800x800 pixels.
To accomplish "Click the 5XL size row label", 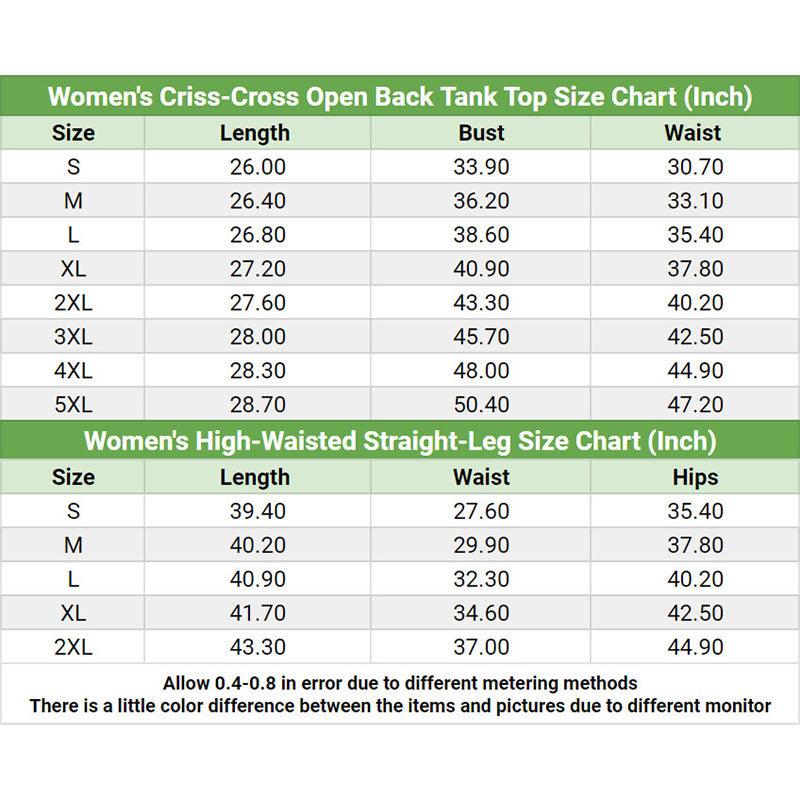I will coord(73,405).
